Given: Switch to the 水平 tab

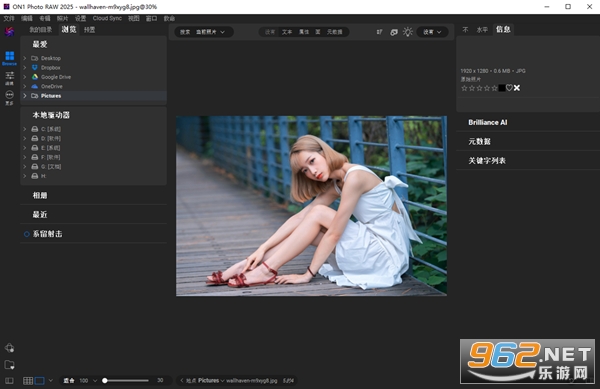Looking at the screenshot, I should pos(482,29).
